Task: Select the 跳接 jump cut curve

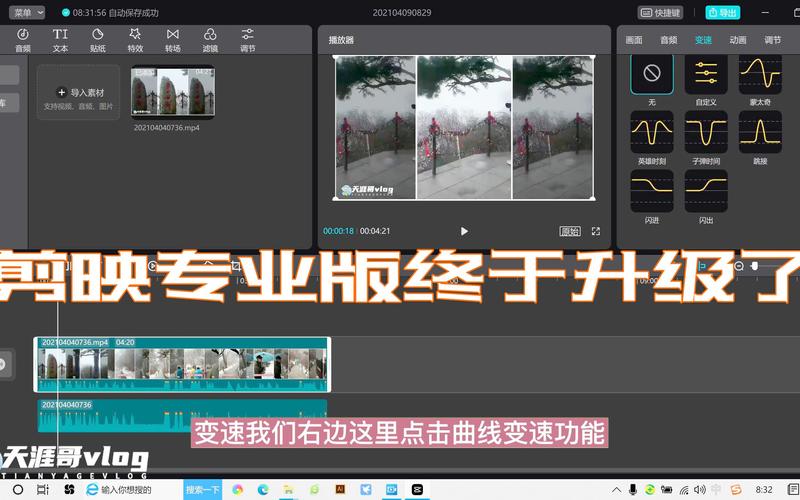Action: (x=760, y=132)
